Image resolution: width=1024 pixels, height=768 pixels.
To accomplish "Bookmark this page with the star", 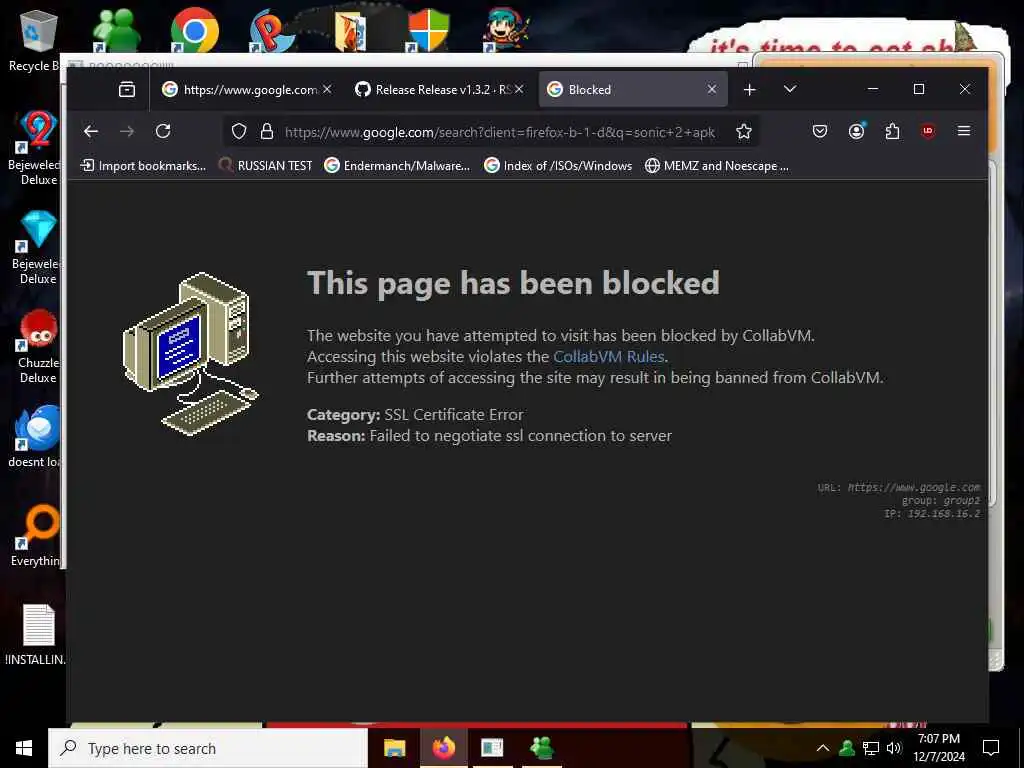I will coord(743,132).
